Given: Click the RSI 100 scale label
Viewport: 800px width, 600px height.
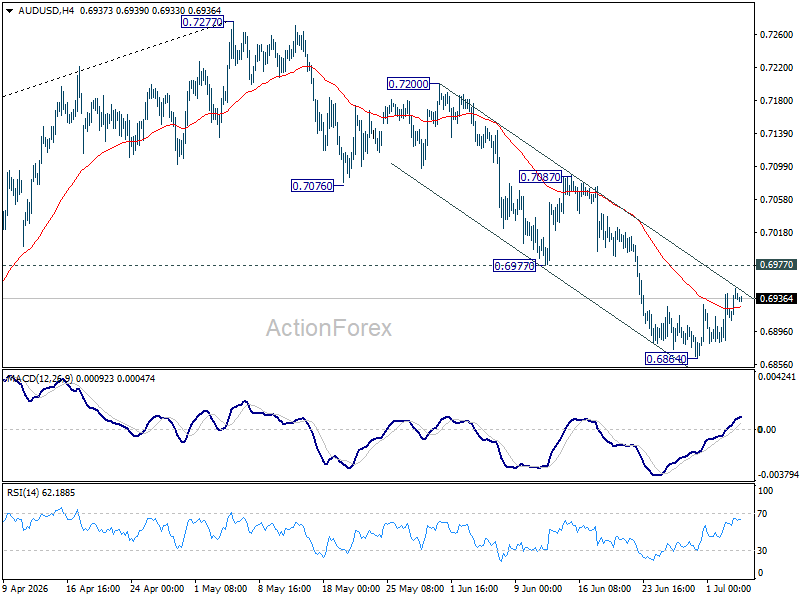Looking at the screenshot, I should [x=766, y=491].
